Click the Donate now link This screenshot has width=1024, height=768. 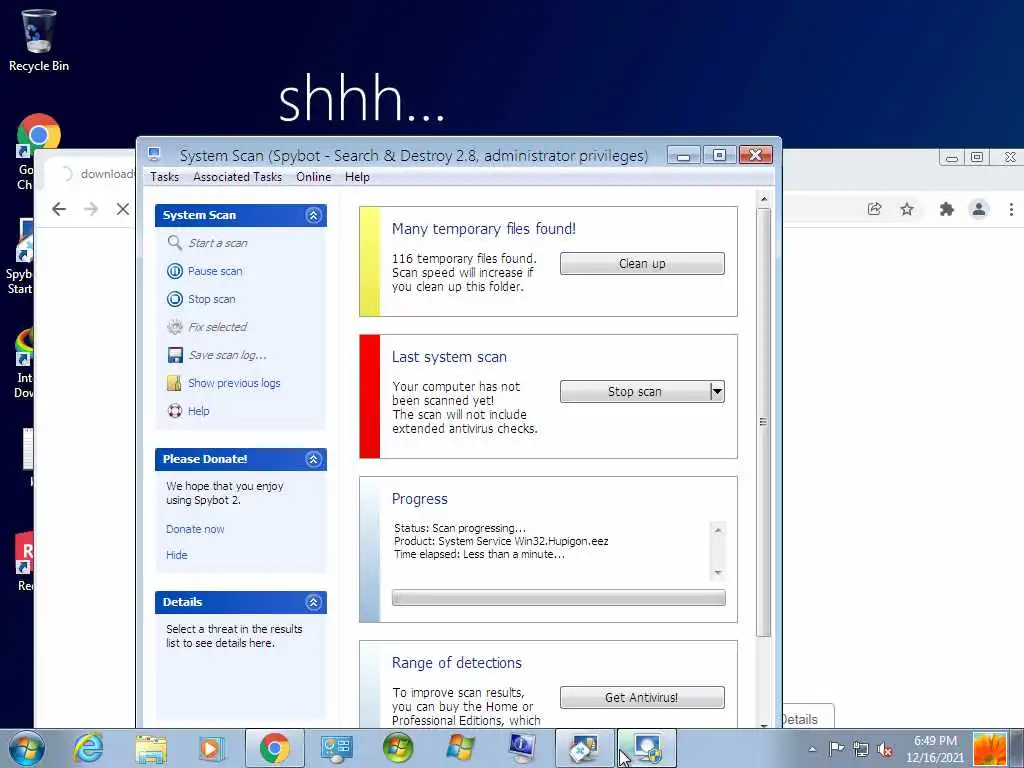click(x=195, y=530)
